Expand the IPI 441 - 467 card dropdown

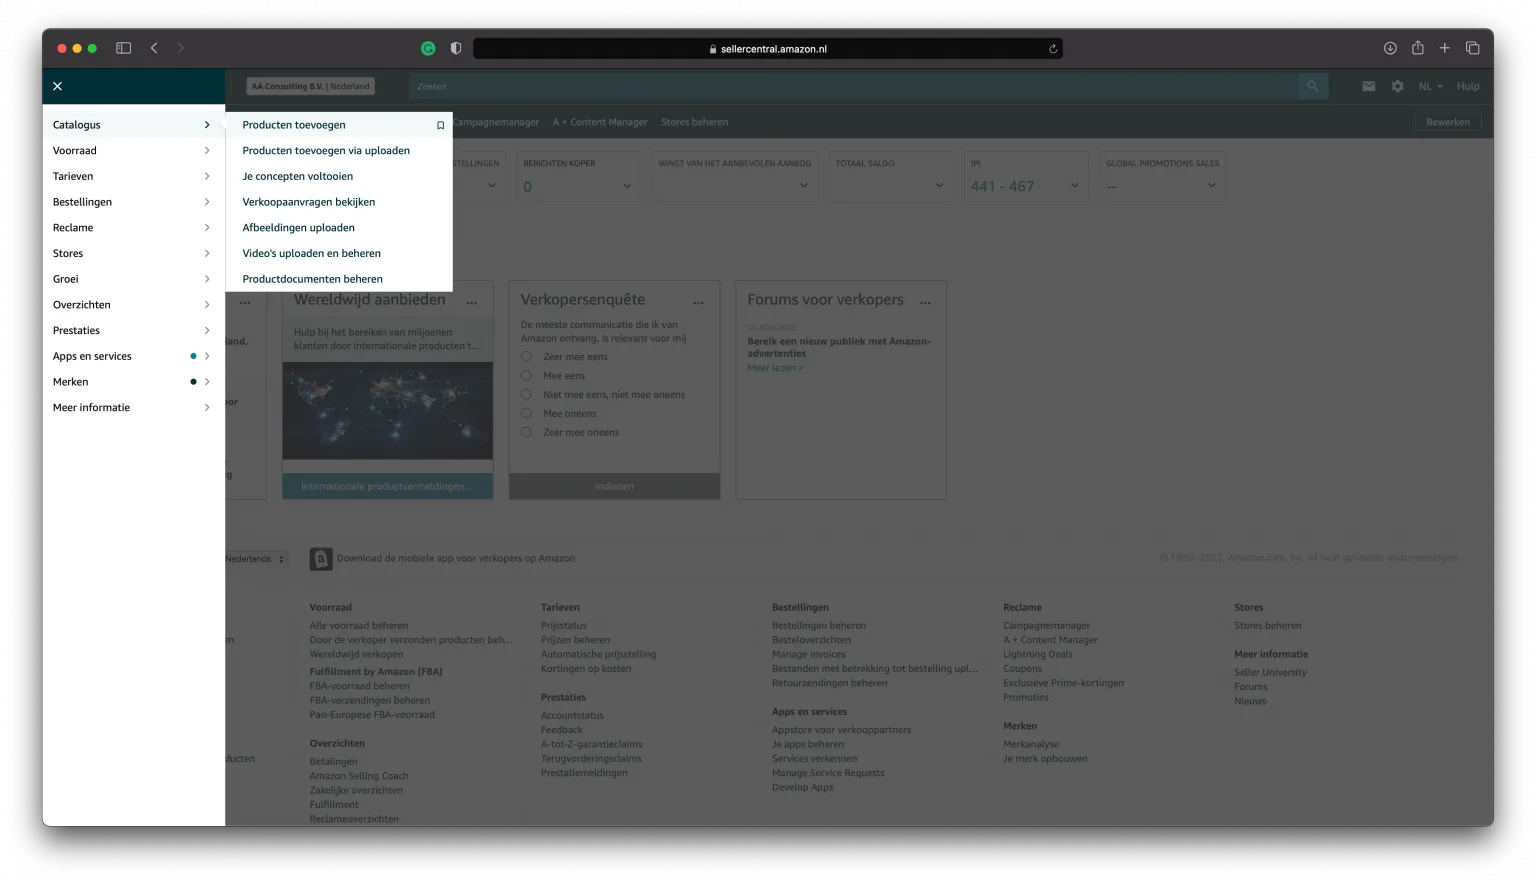click(1075, 185)
